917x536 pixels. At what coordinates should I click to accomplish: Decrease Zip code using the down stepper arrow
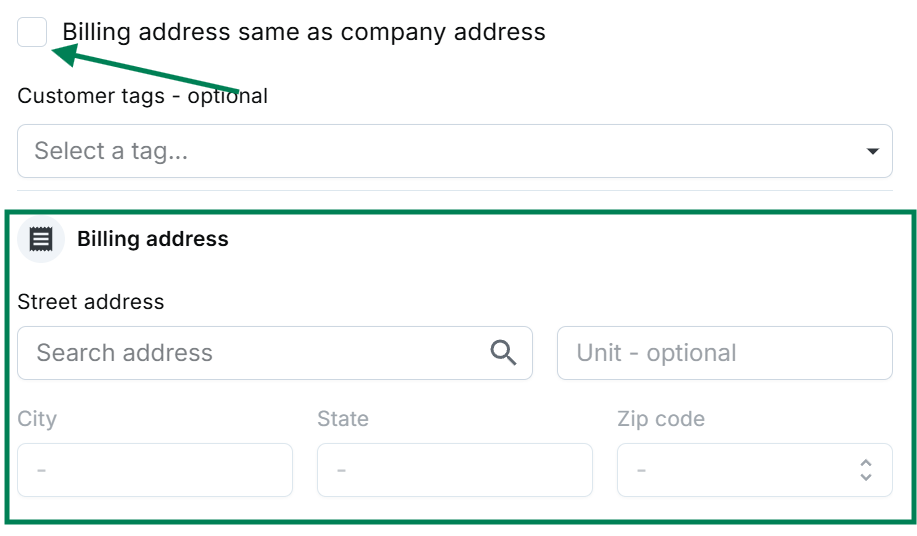tap(866, 477)
